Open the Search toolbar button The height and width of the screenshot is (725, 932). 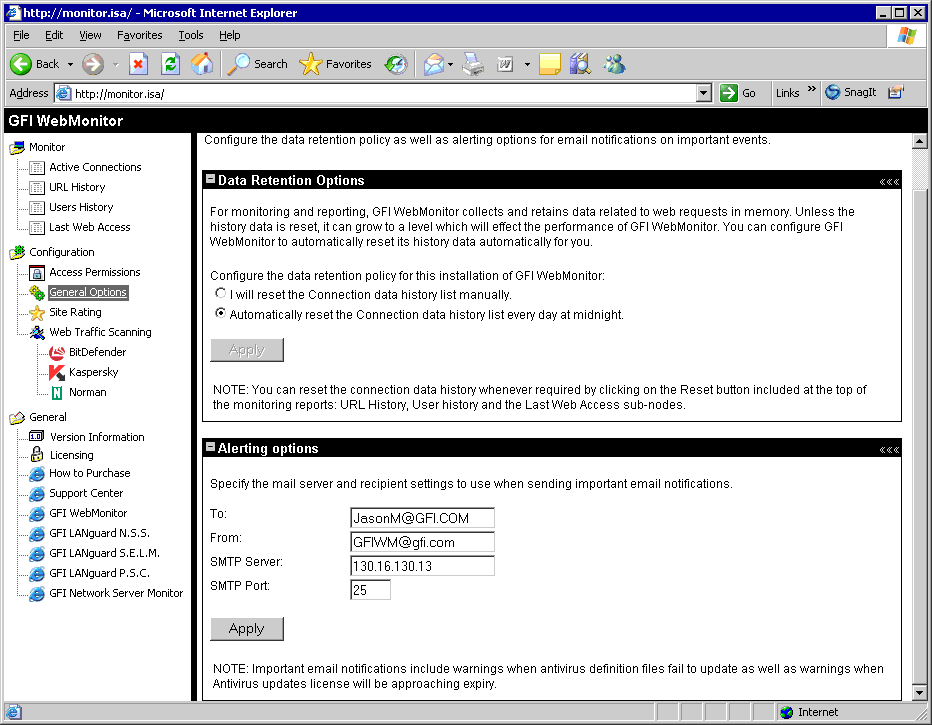point(257,64)
